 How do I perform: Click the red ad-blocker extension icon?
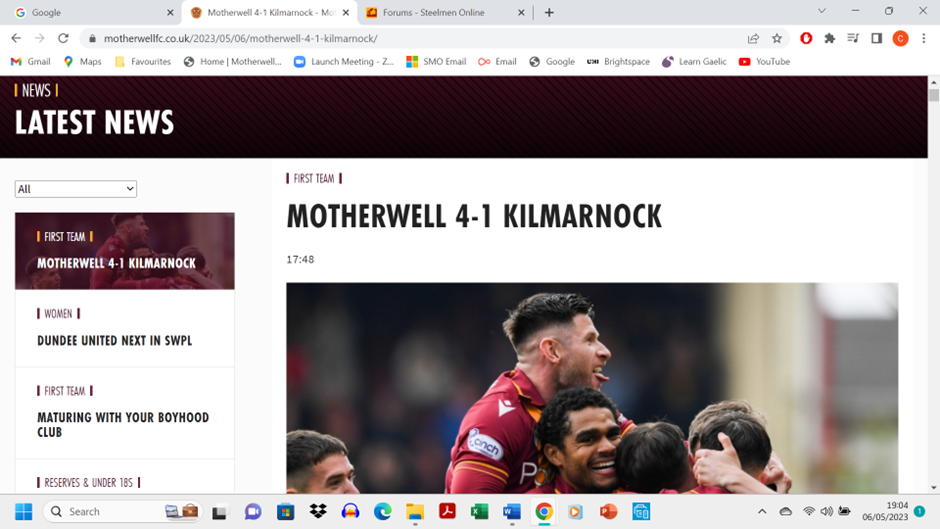coord(806,38)
